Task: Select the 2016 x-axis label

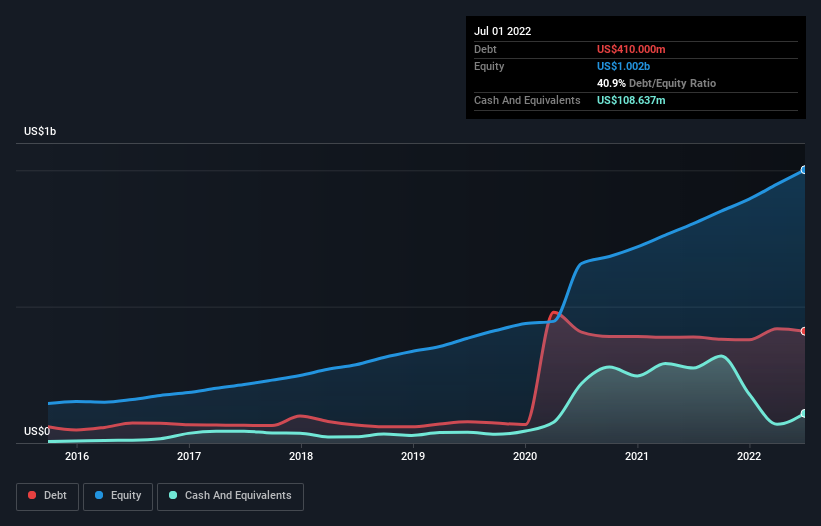Action: coord(77,456)
